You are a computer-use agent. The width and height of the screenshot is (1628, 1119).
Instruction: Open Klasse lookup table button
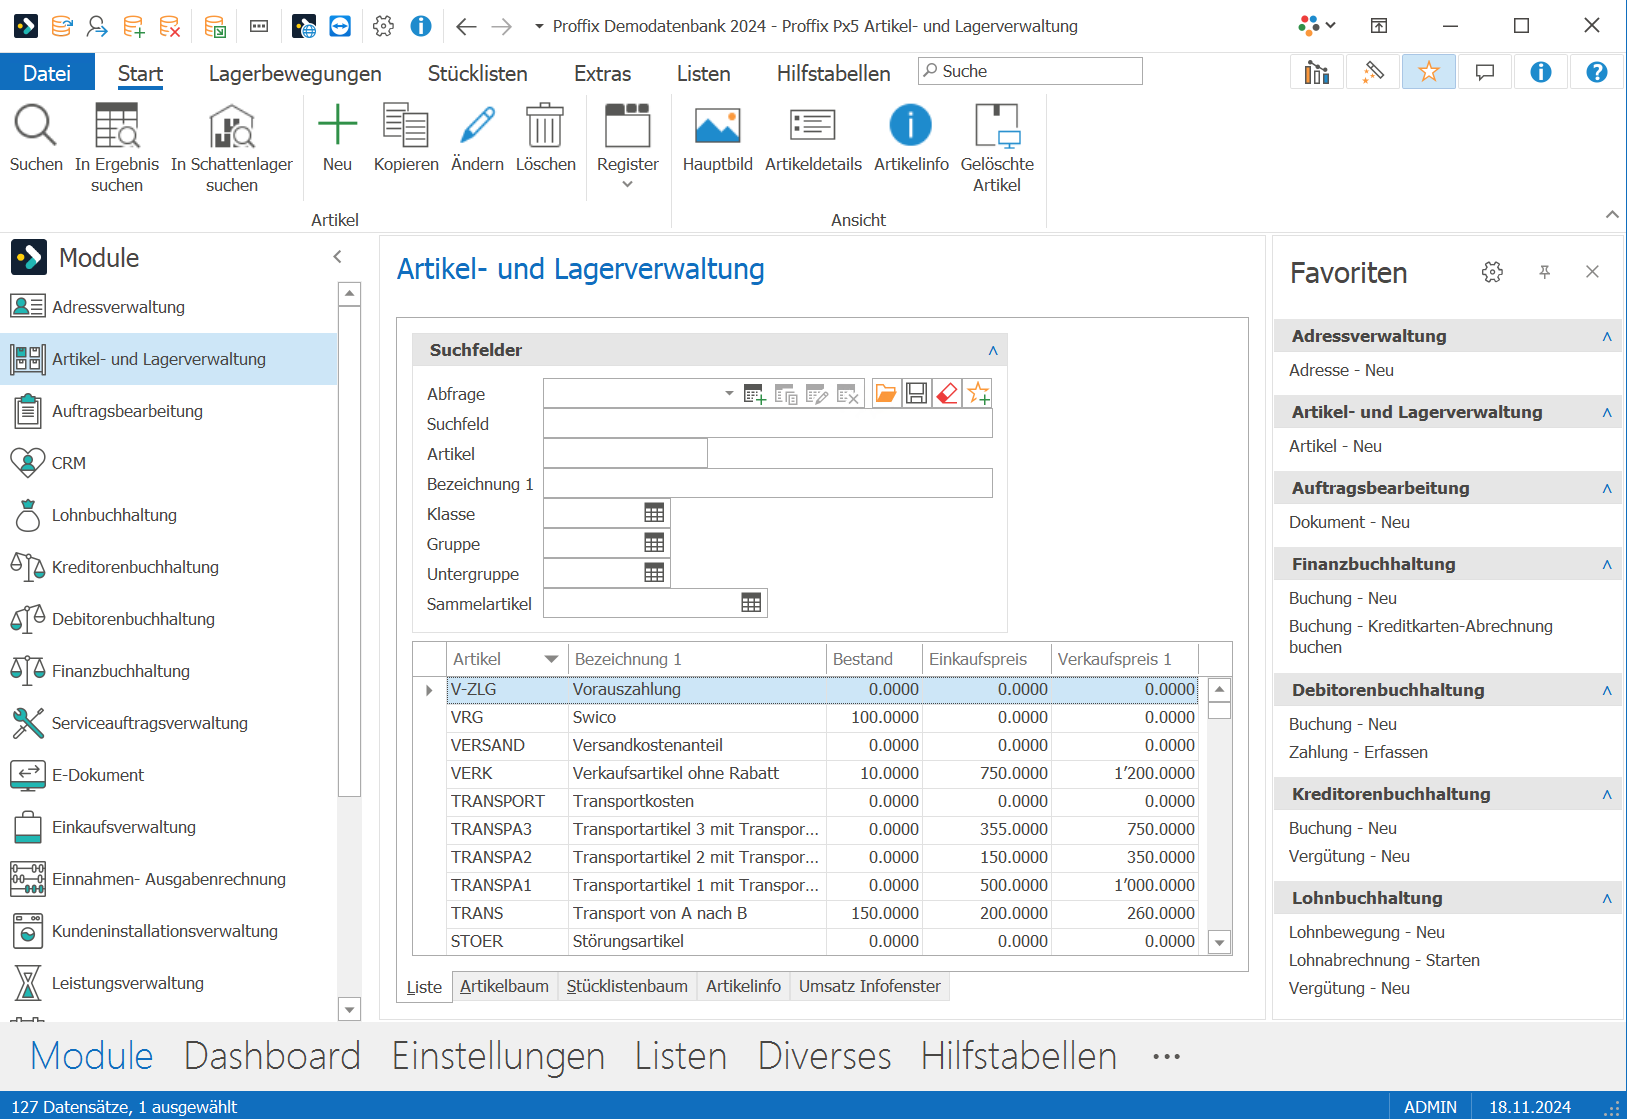[x=654, y=514]
